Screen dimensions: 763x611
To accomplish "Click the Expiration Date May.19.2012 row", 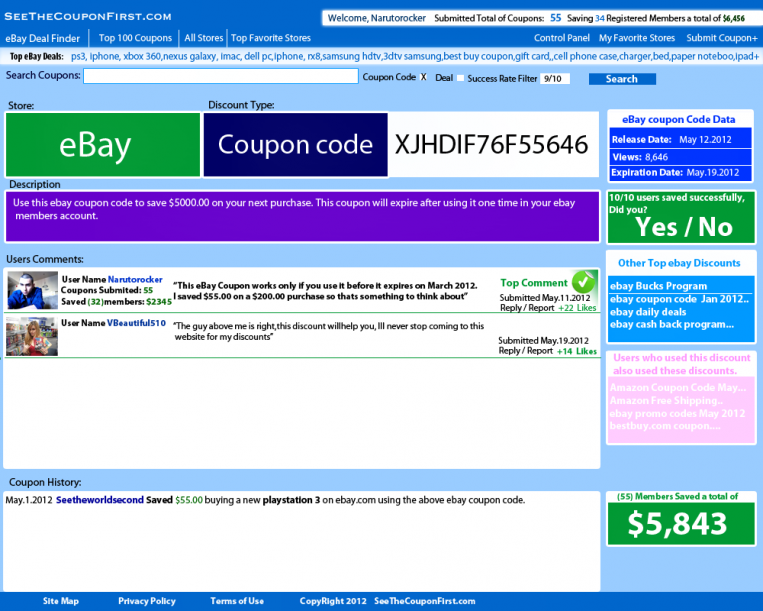I will 680,173.
